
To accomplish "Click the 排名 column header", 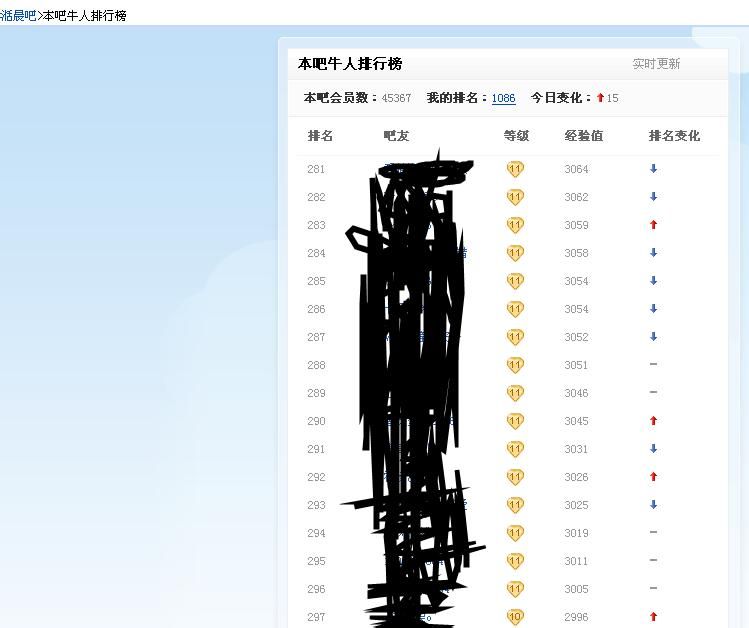I will tap(320, 136).
